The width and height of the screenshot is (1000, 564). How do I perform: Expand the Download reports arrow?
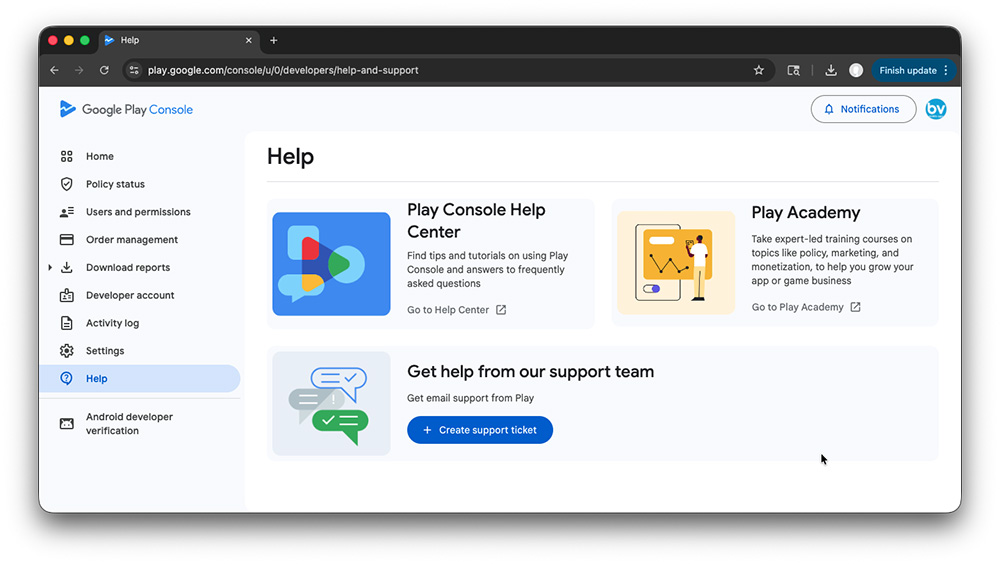(50, 267)
